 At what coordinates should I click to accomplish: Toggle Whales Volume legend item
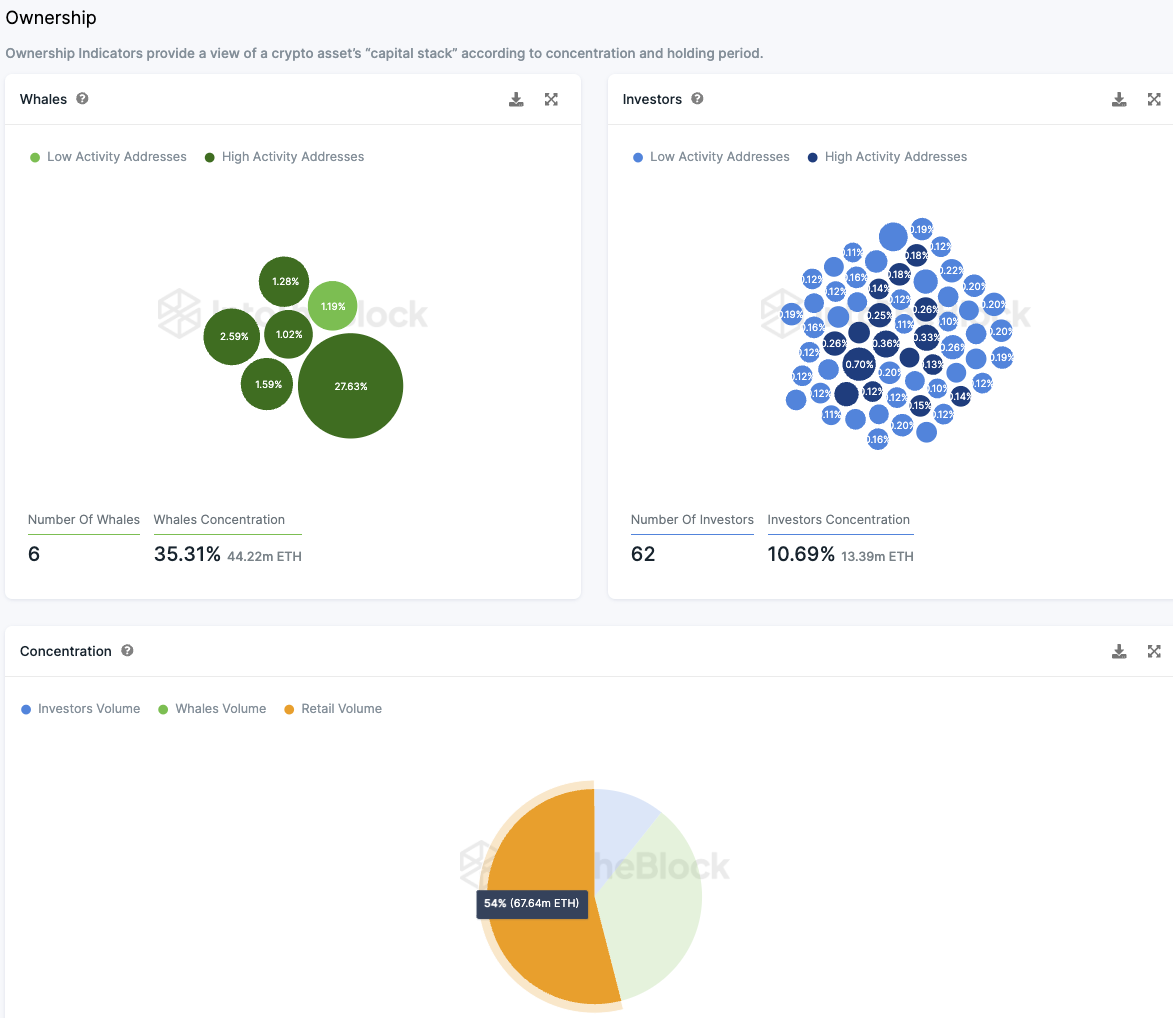(212, 709)
